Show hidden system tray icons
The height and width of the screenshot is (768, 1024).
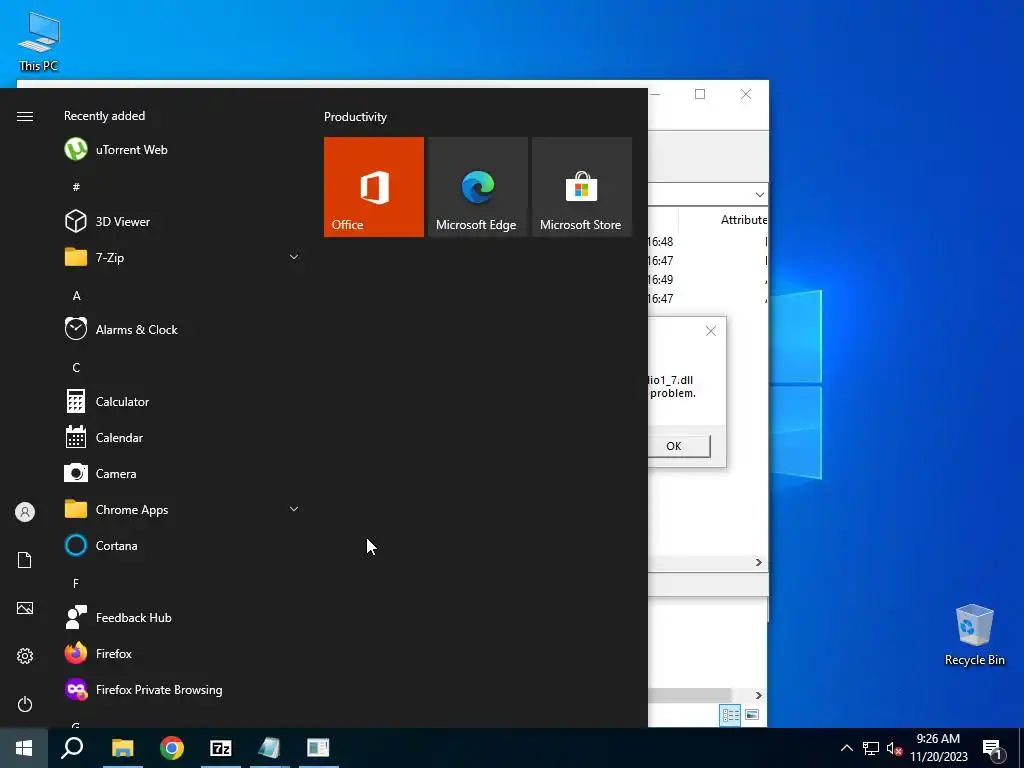coord(846,748)
